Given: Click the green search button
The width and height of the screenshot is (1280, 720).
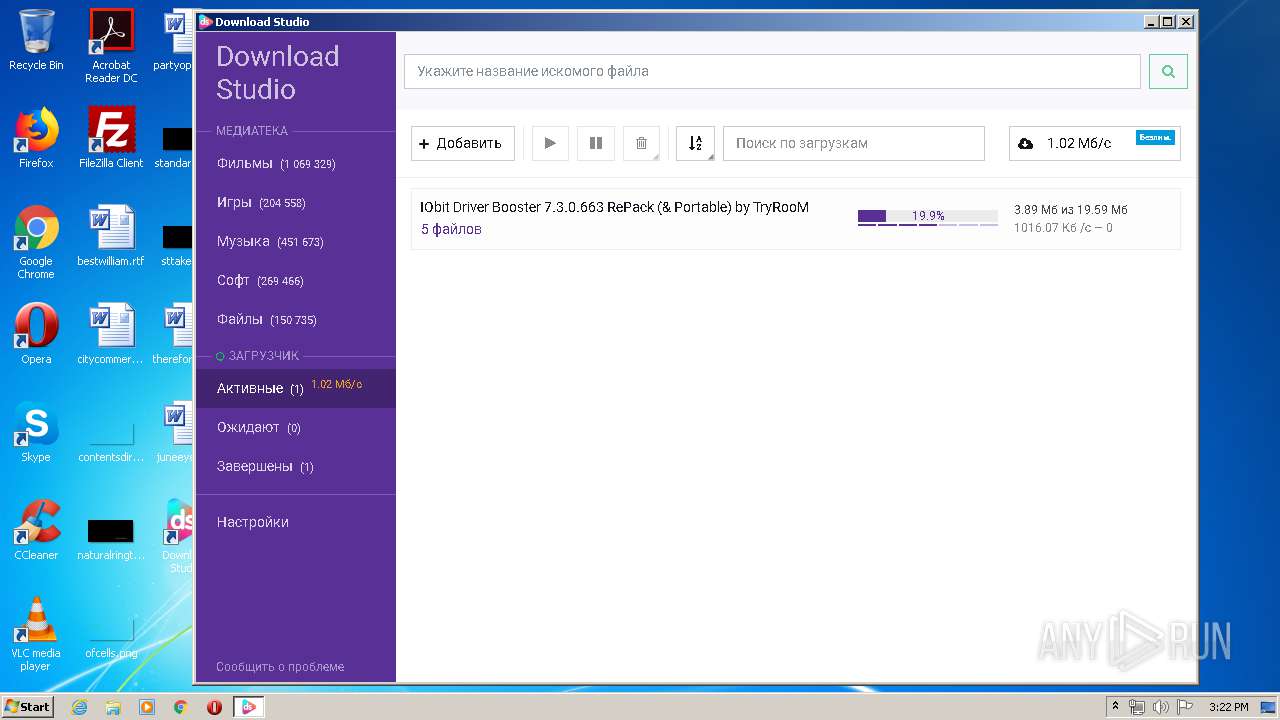Looking at the screenshot, I should click(x=1168, y=71).
